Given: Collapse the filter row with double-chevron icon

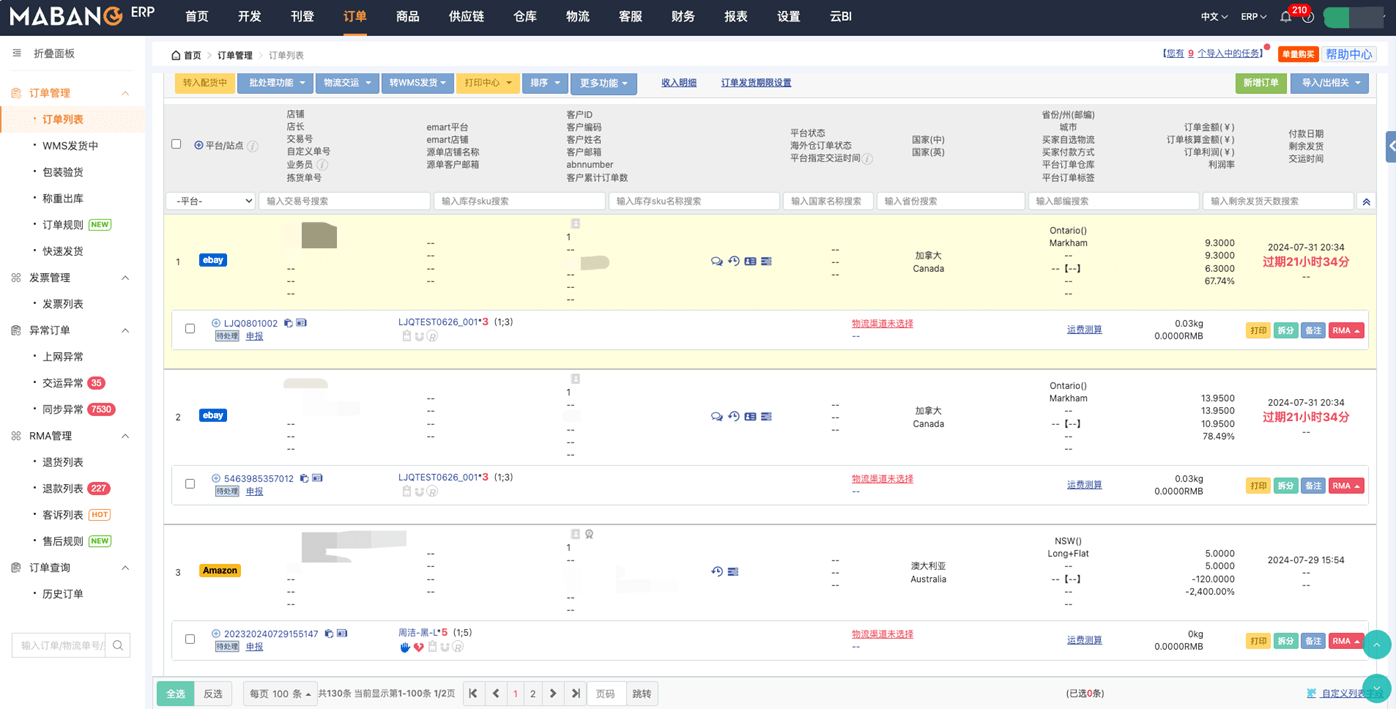Looking at the screenshot, I should [1366, 202].
